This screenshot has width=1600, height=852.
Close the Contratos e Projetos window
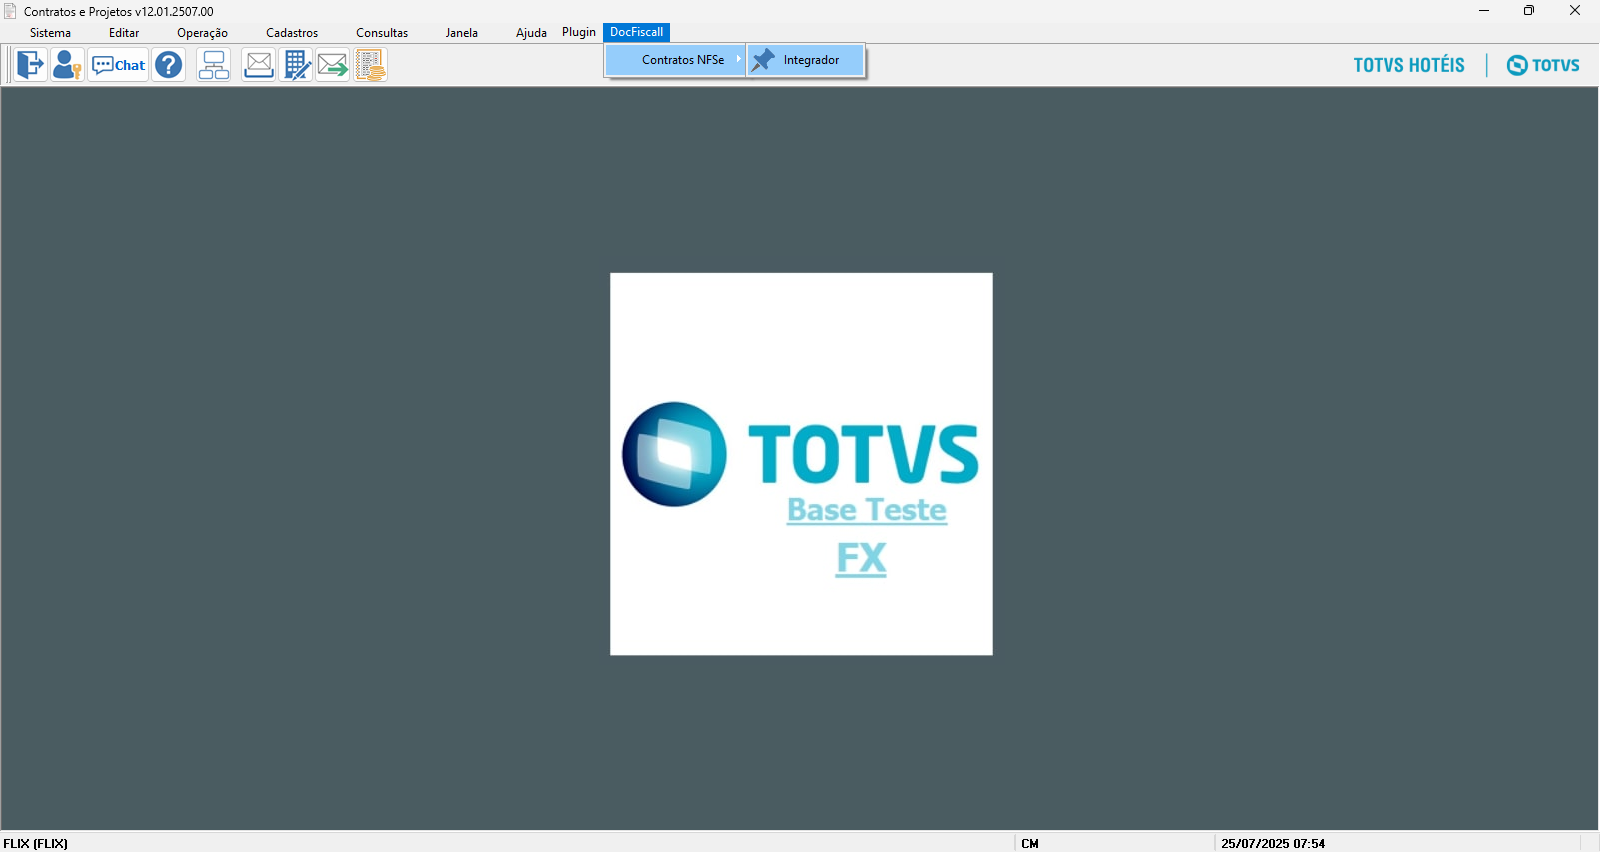pyautogui.click(x=1575, y=11)
